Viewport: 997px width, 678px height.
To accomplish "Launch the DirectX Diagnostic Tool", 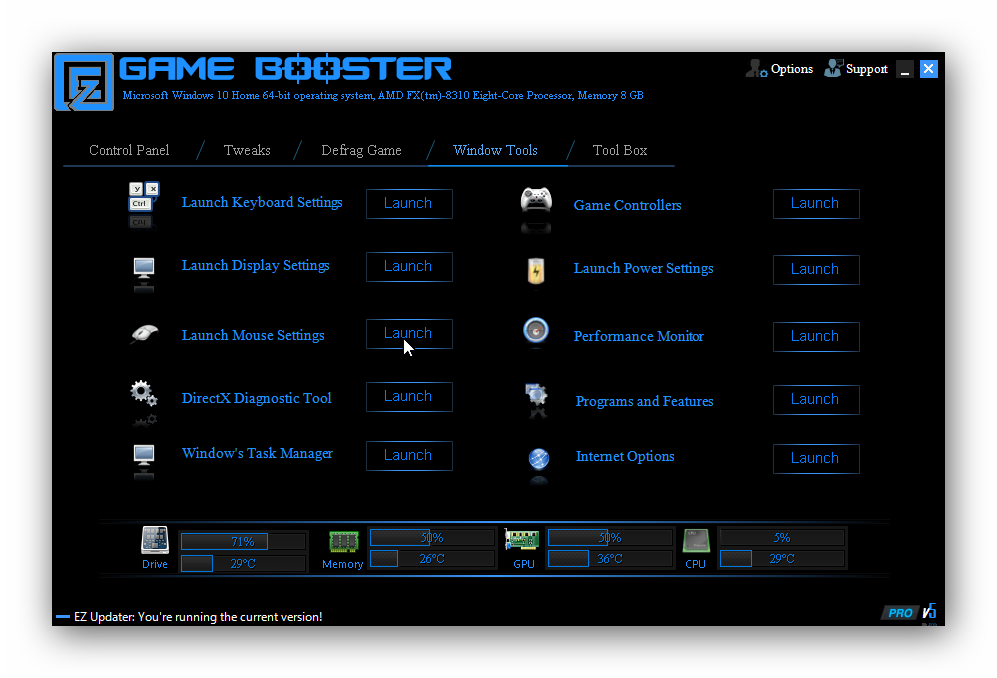I will [409, 396].
